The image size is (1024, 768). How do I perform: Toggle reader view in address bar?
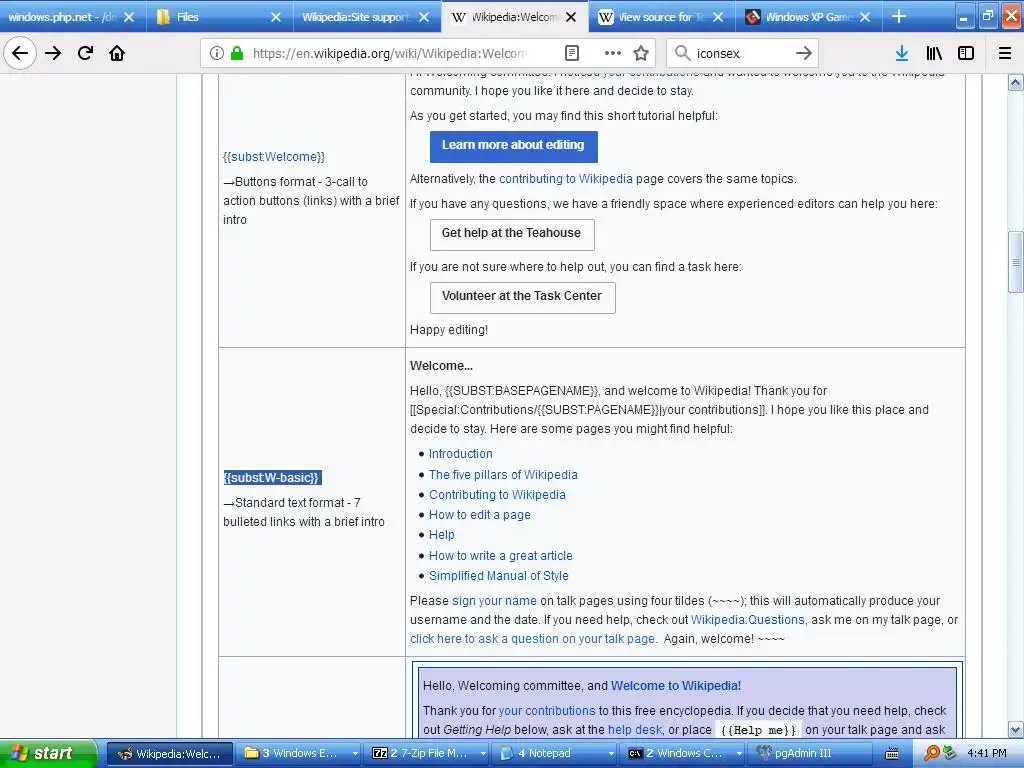point(571,53)
